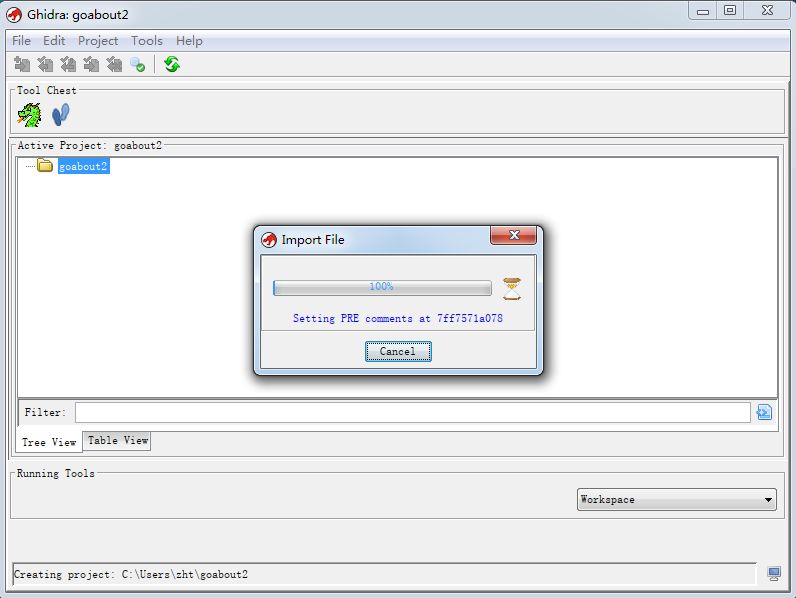Open the Tools menu
Image resolution: width=796 pixels, height=598 pixels.
pyautogui.click(x=147, y=41)
